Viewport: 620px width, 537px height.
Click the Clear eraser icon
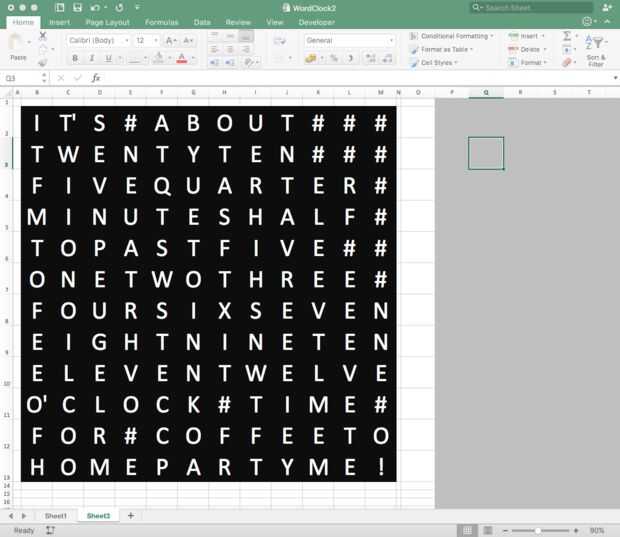567,62
